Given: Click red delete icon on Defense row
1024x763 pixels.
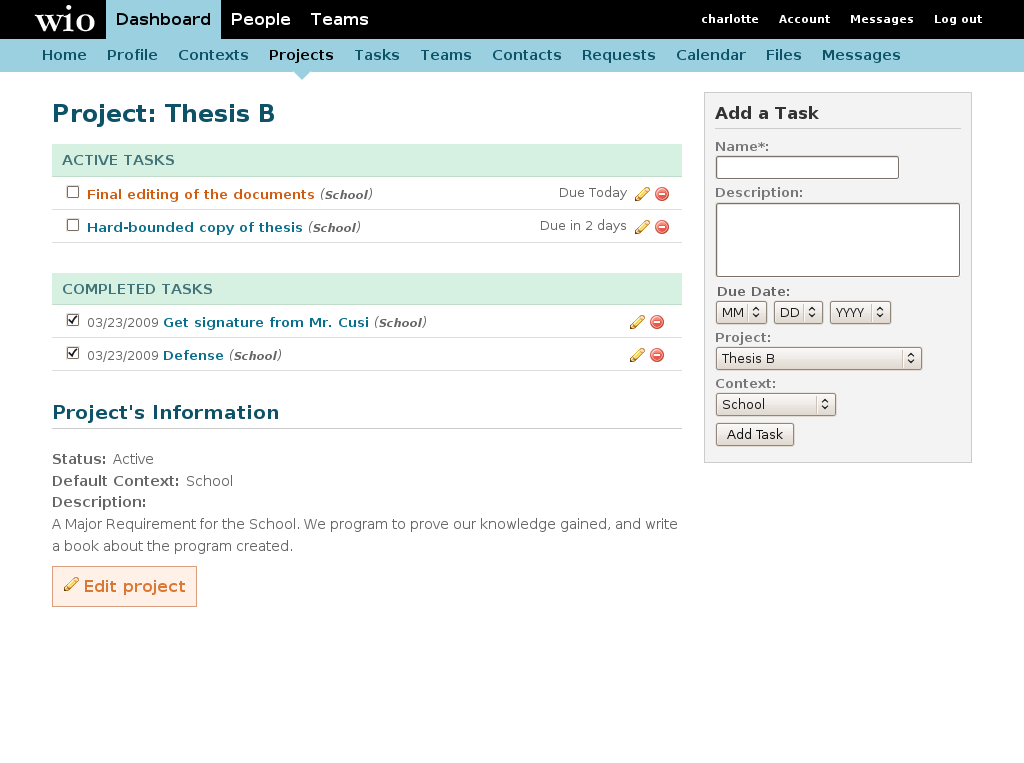Looking at the screenshot, I should [x=657, y=355].
